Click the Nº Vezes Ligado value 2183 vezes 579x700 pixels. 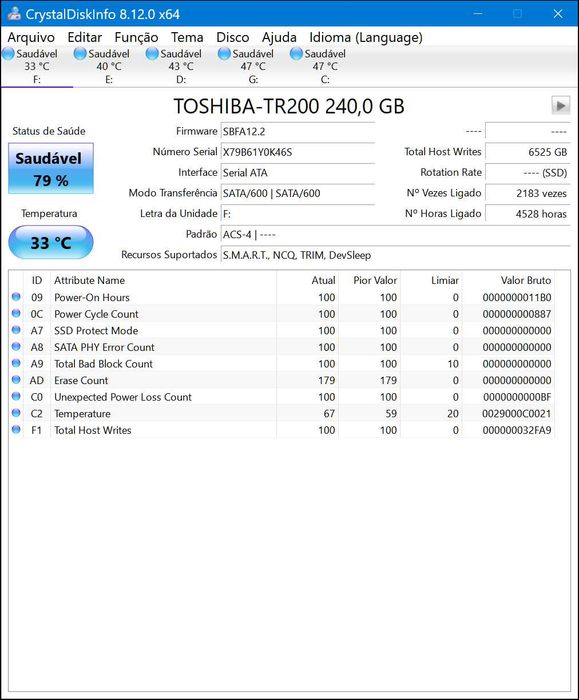click(x=528, y=193)
